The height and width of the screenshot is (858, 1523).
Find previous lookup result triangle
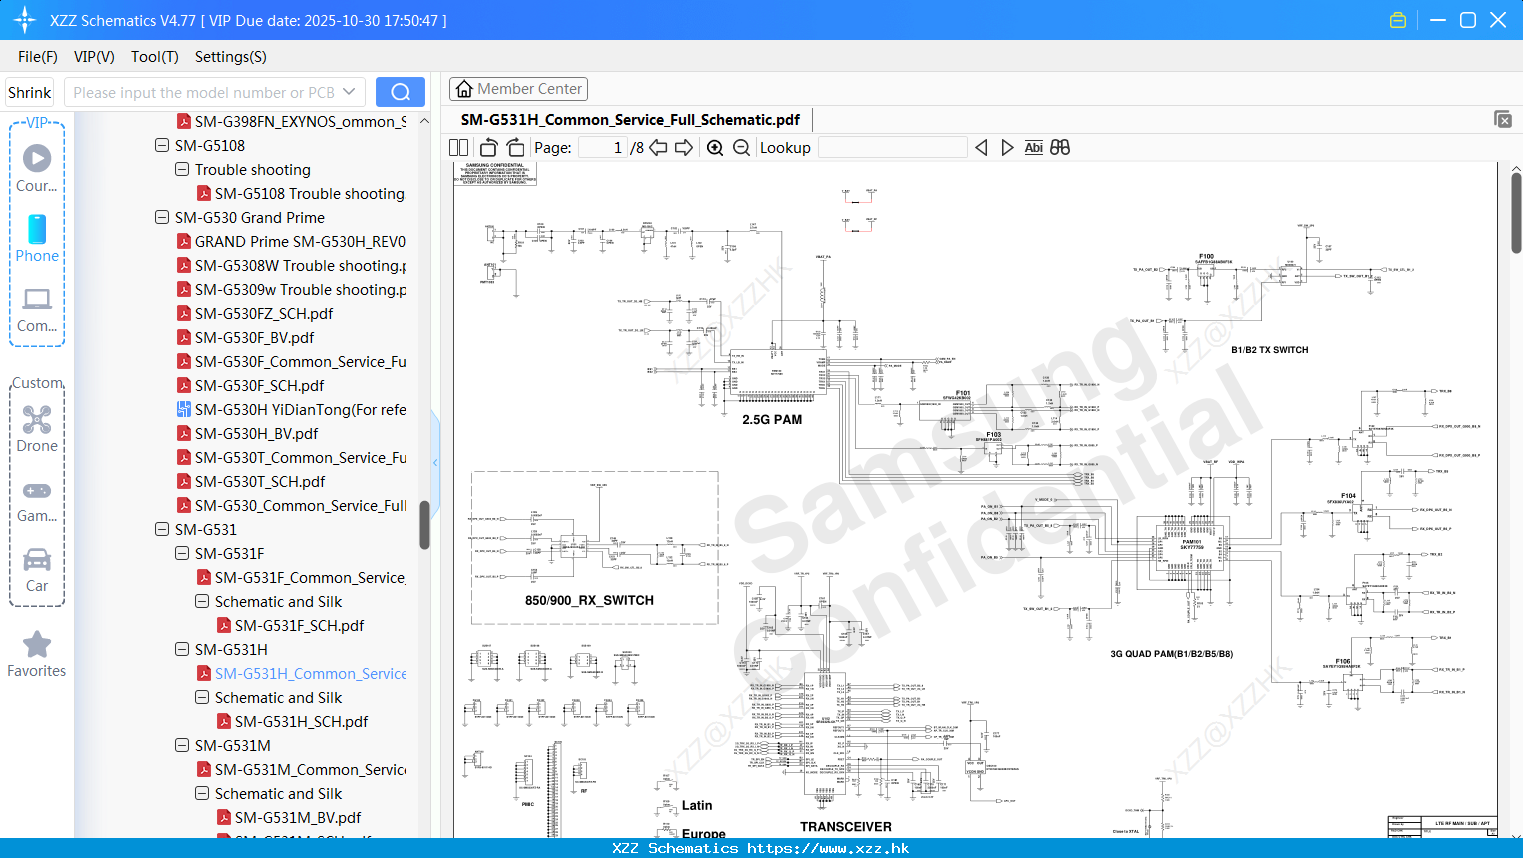981,147
